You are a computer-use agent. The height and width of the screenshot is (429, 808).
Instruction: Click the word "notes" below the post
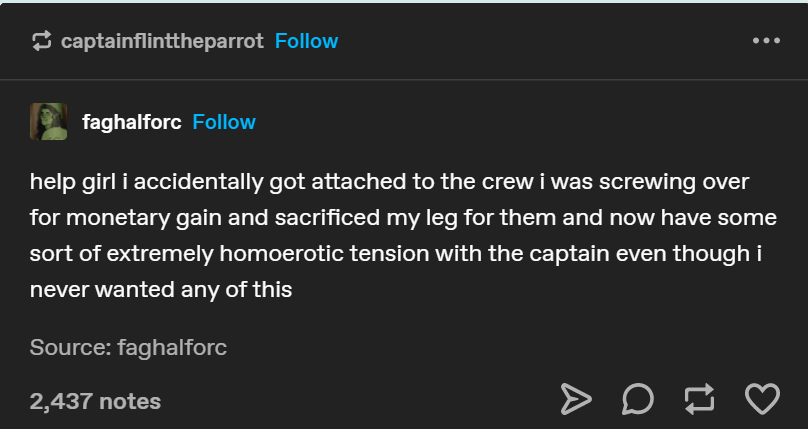tap(130, 401)
